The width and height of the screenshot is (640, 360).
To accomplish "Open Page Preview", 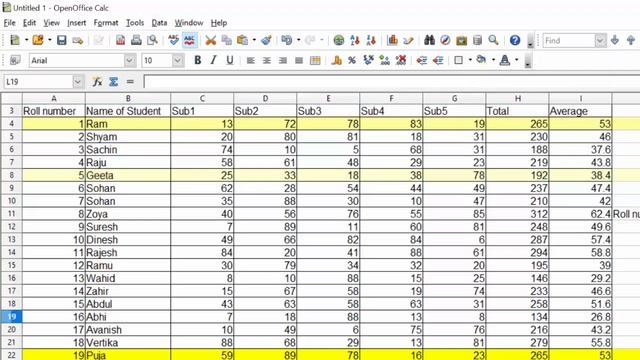I will [152, 40].
